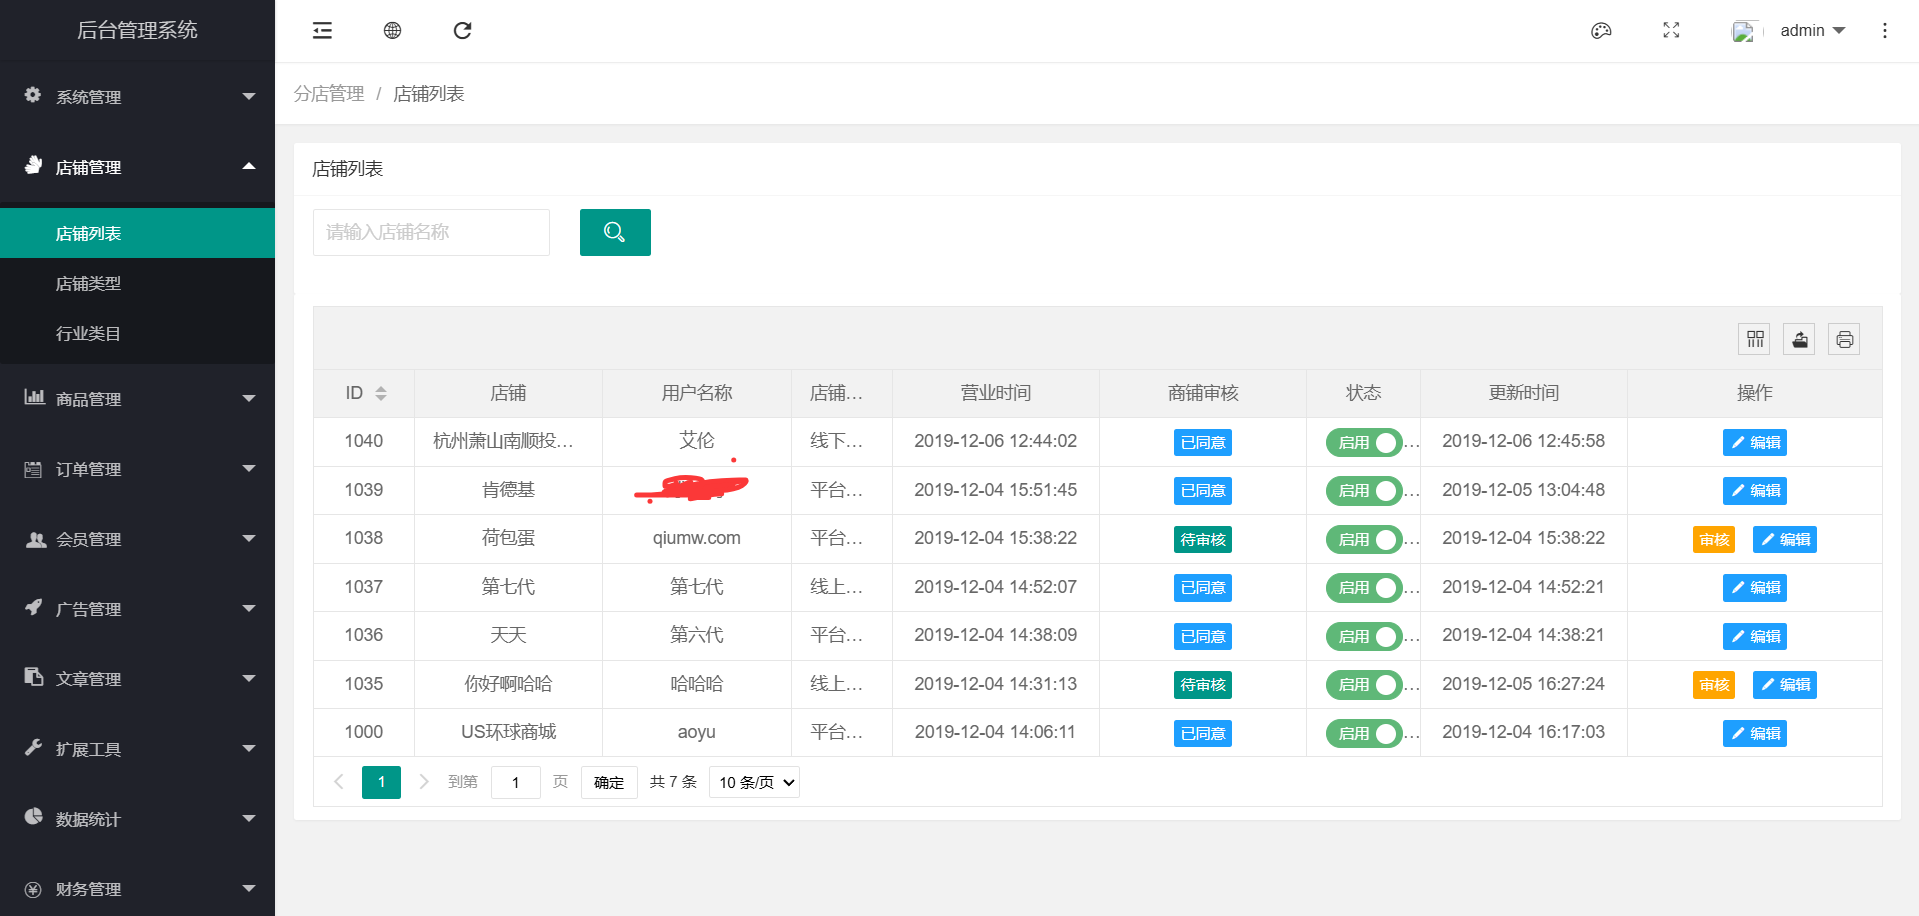Open the column filter icon
Screen dimensions: 1919x916
click(x=1754, y=340)
